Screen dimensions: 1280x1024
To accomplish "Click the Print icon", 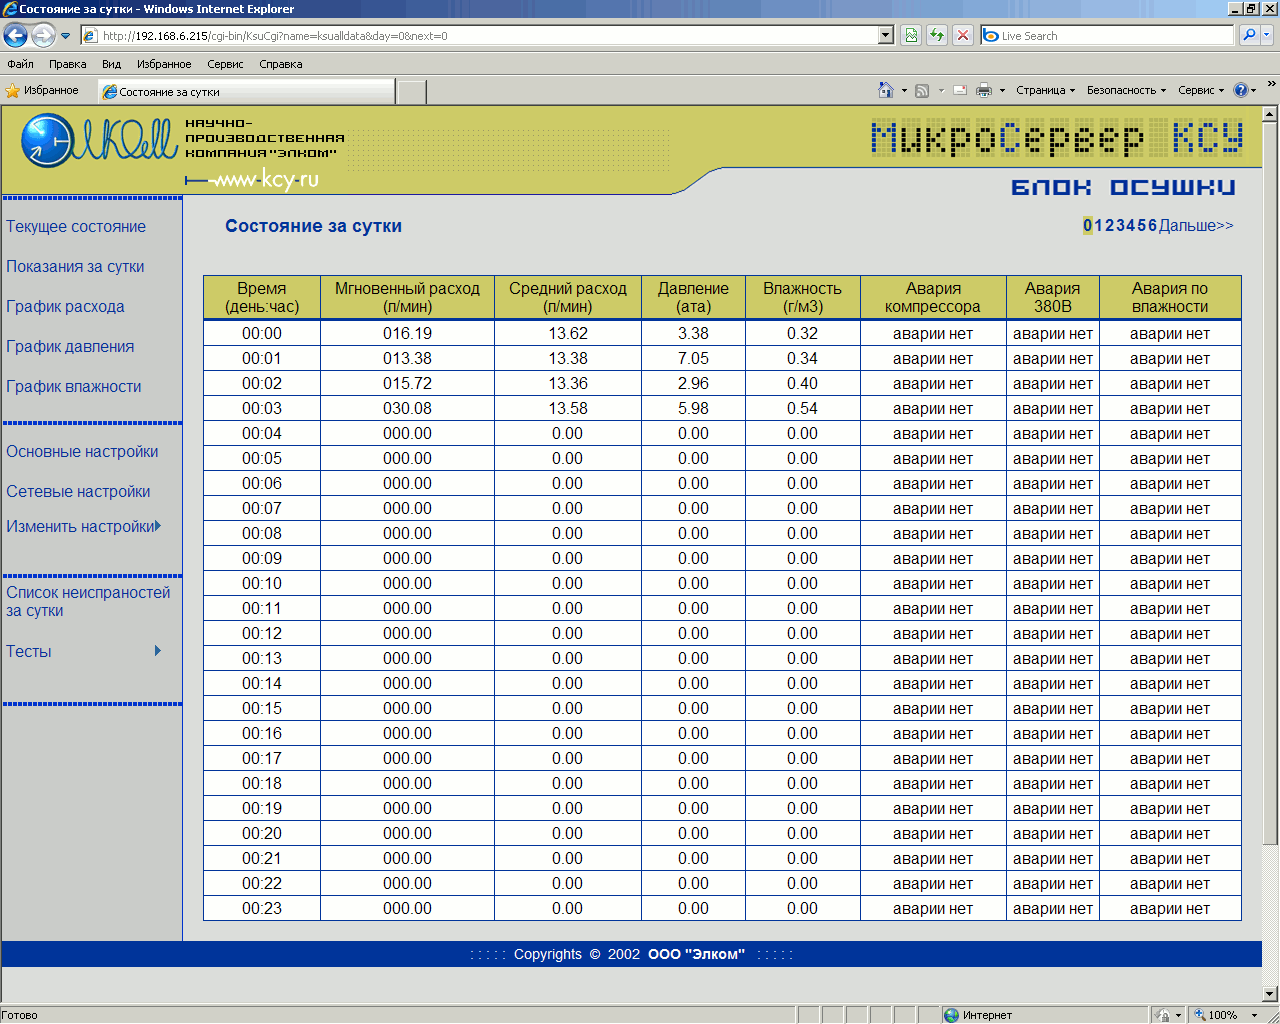I will (x=984, y=91).
